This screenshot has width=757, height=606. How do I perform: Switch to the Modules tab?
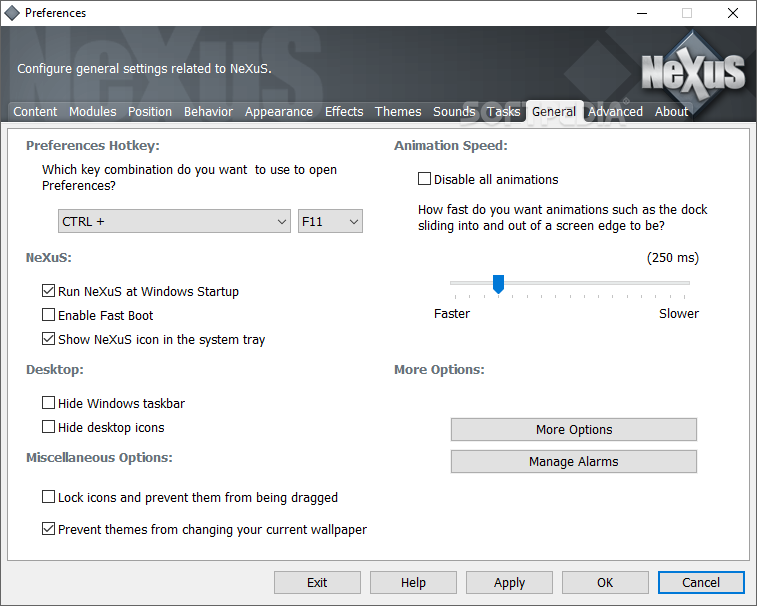click(x=93, y=112)
